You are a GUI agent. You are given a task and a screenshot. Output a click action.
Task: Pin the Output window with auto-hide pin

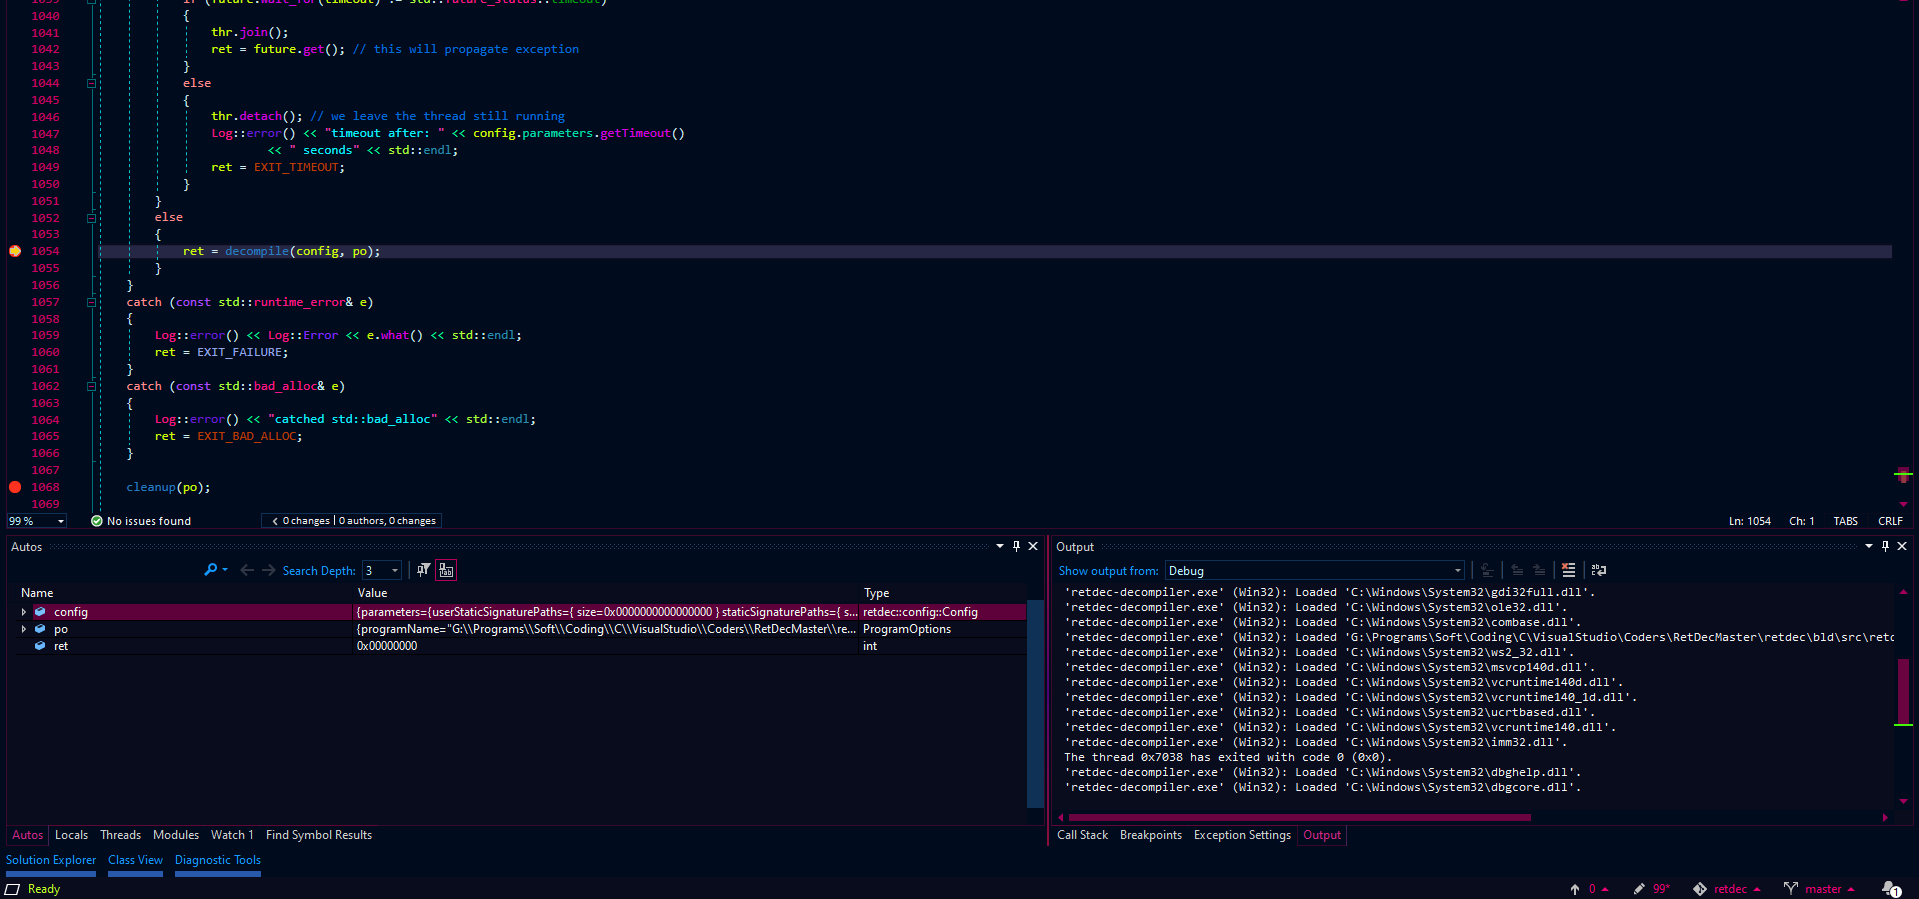(x=1885, y=546)
